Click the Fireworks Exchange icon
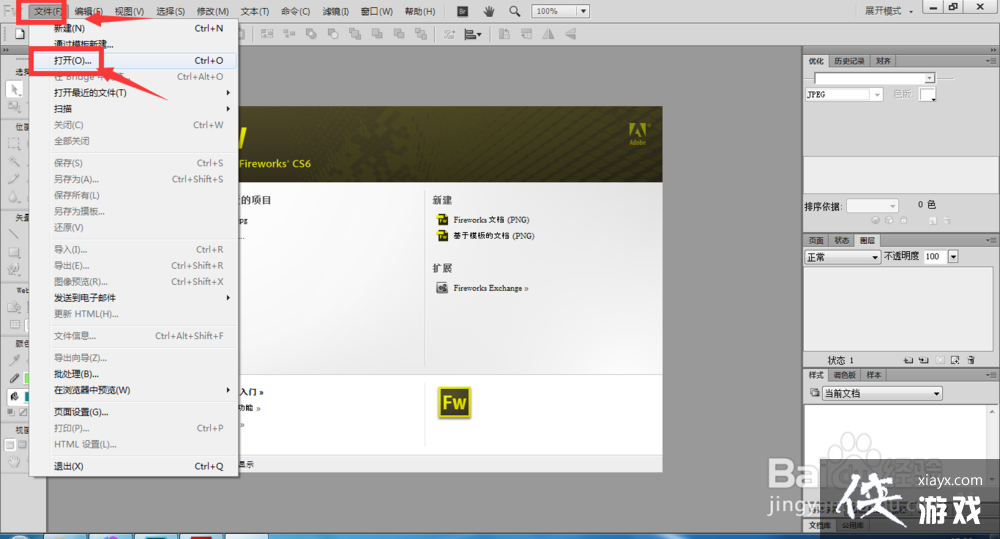The height and width of the screenshot is (539, 1000). [x=442, y=288]
